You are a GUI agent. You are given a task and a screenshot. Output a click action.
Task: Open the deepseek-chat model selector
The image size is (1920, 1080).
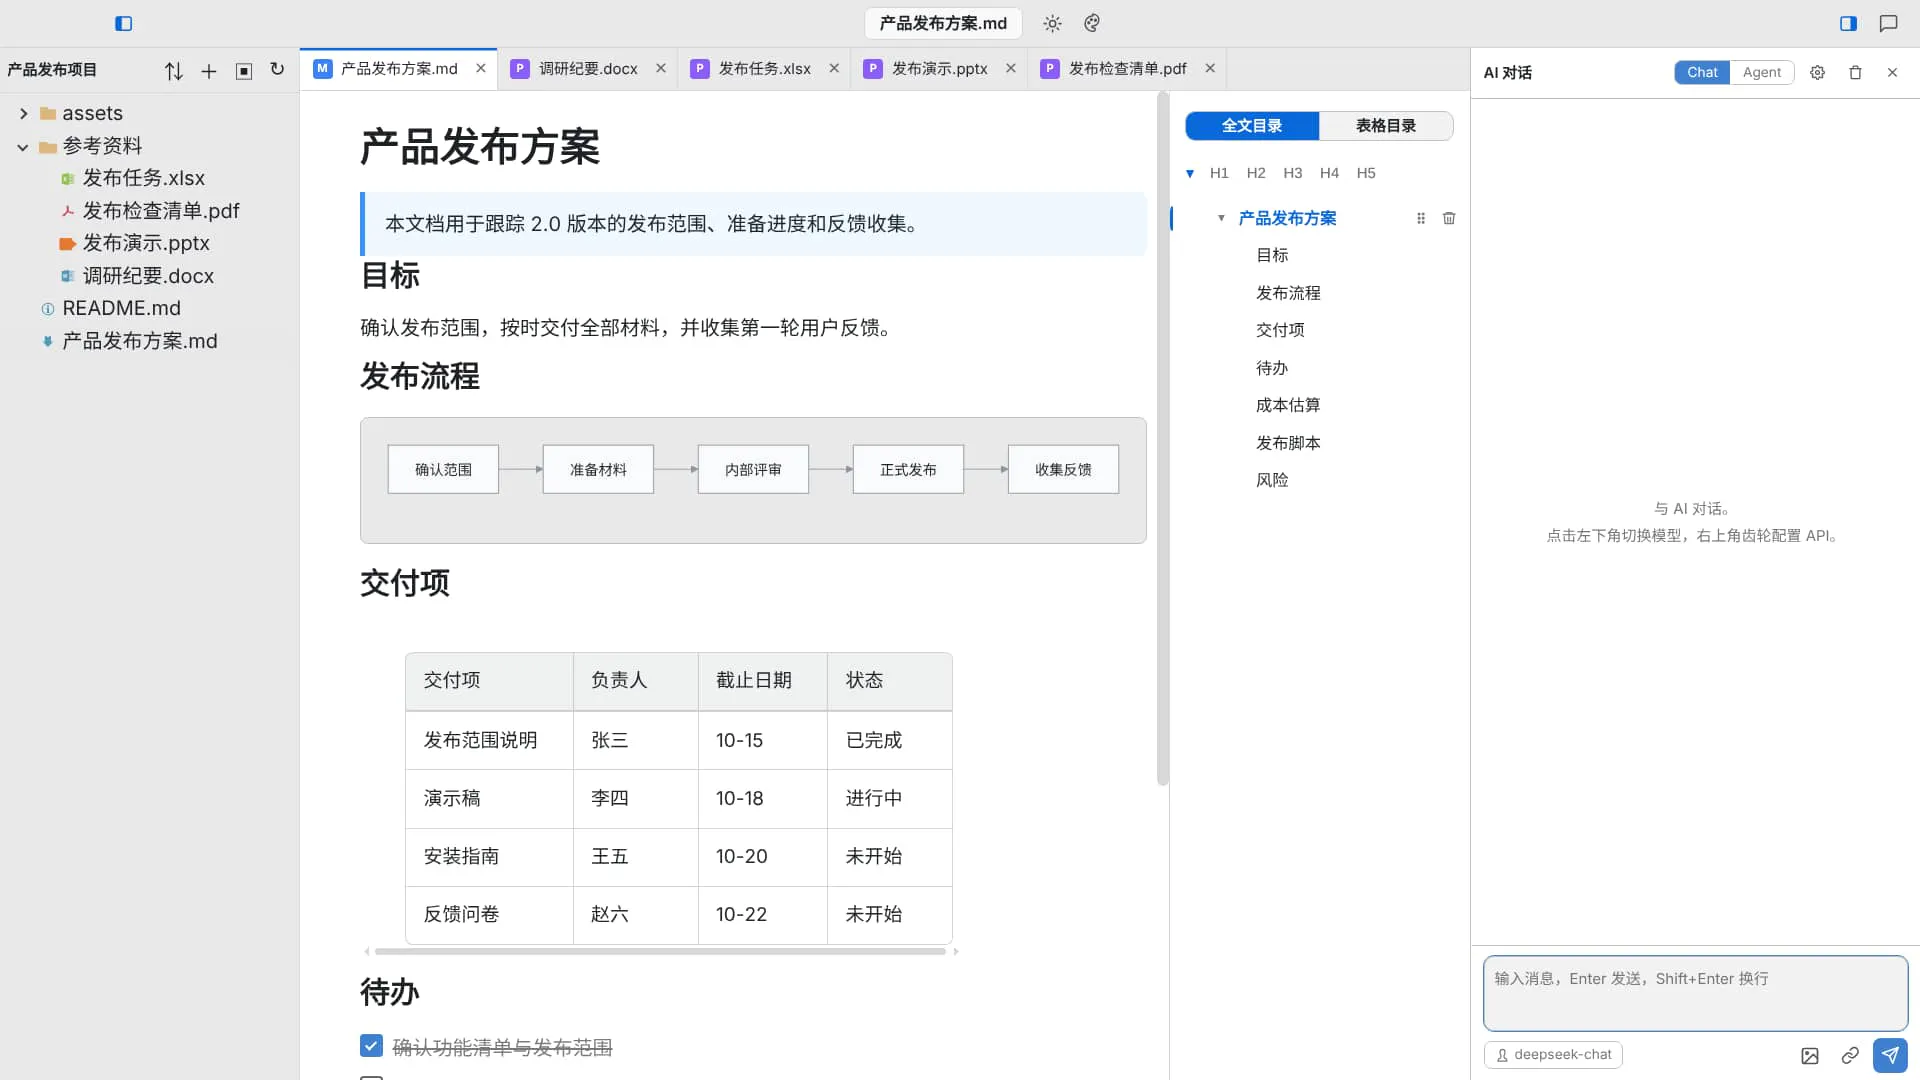[1553, 1055]
